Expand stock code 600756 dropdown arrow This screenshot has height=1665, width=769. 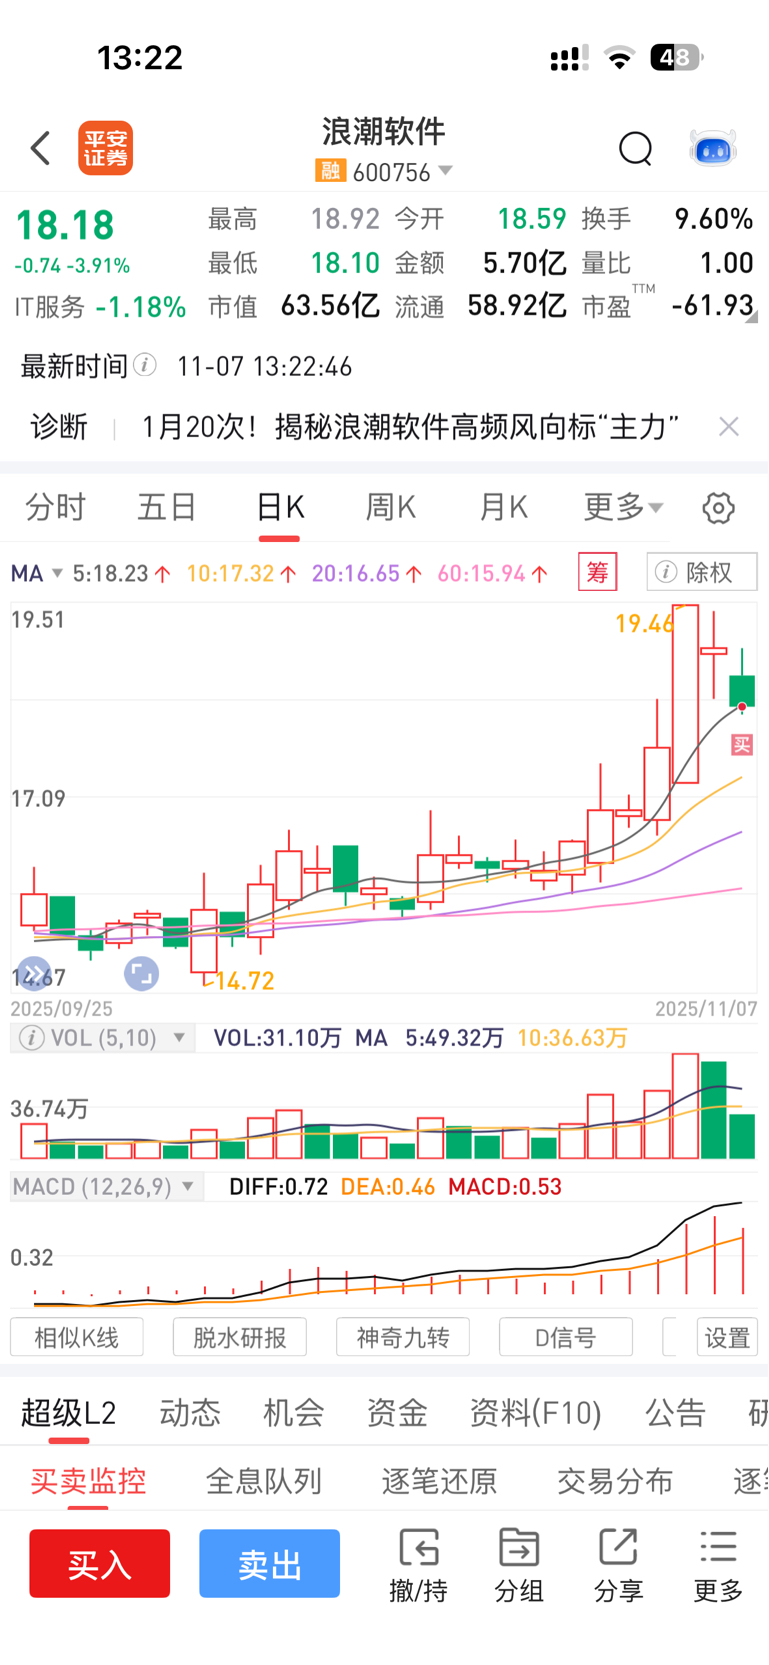click(x=446, y=170)
